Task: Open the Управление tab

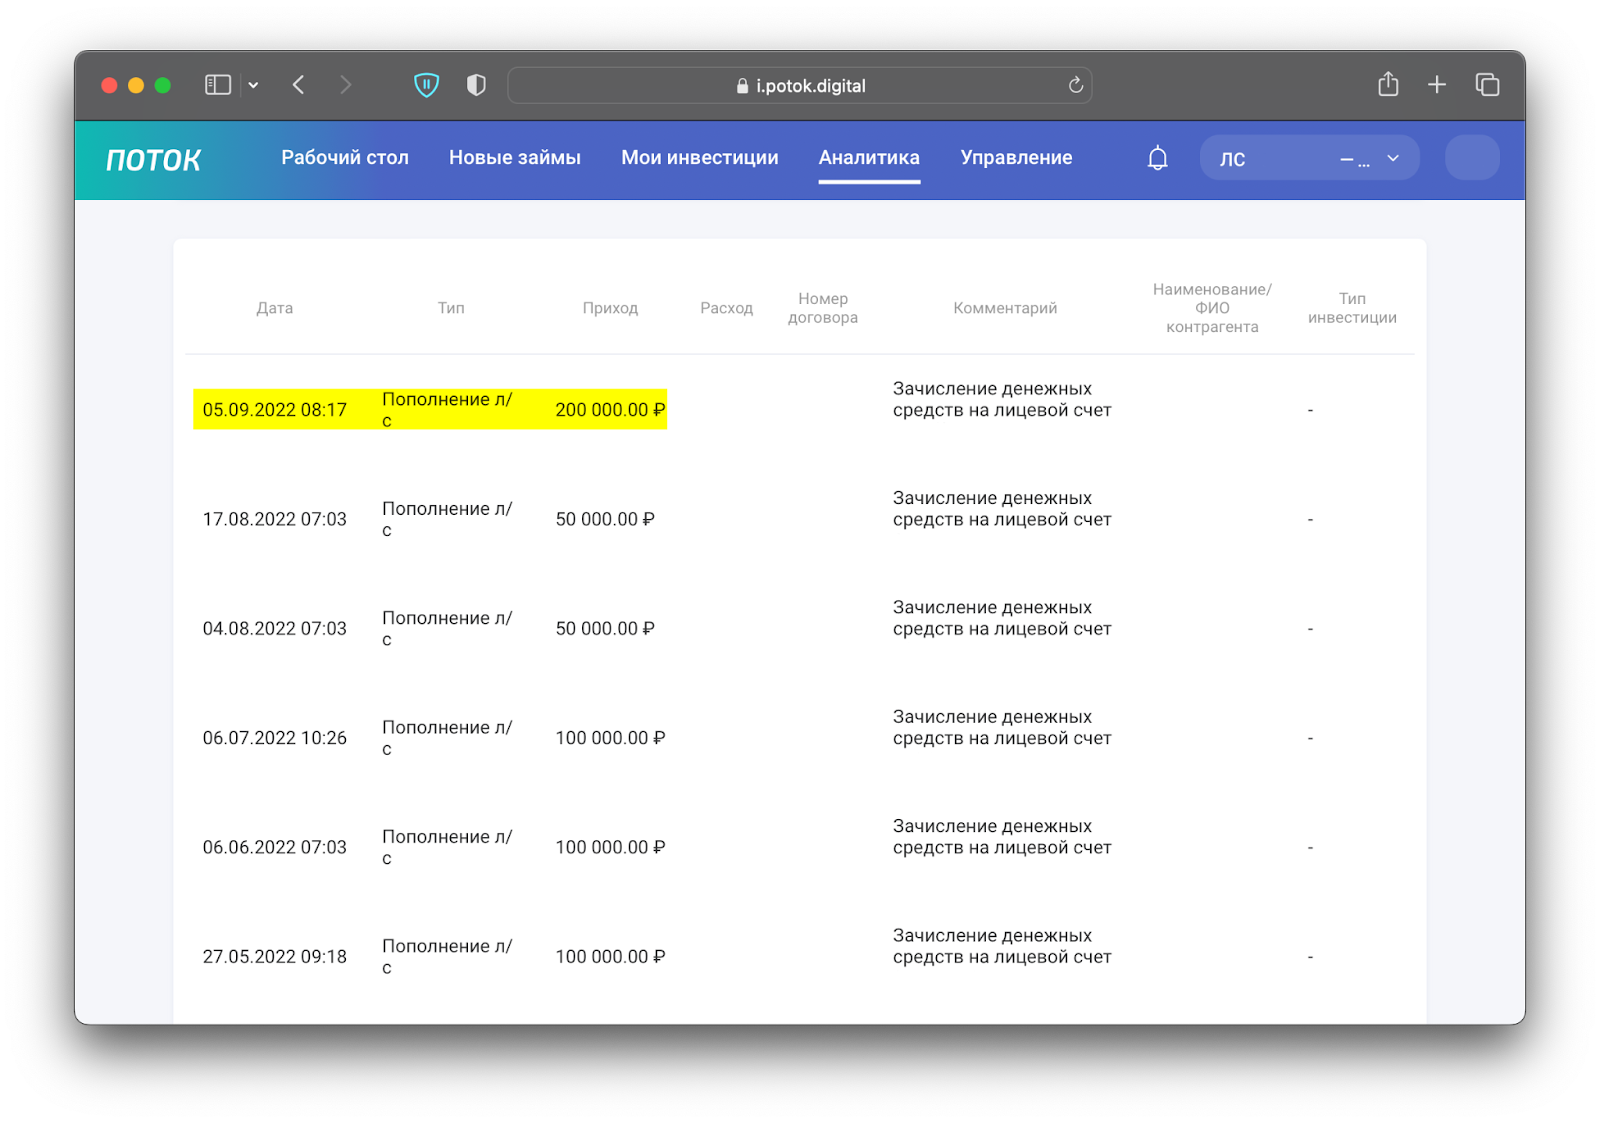Action: 1016,157
